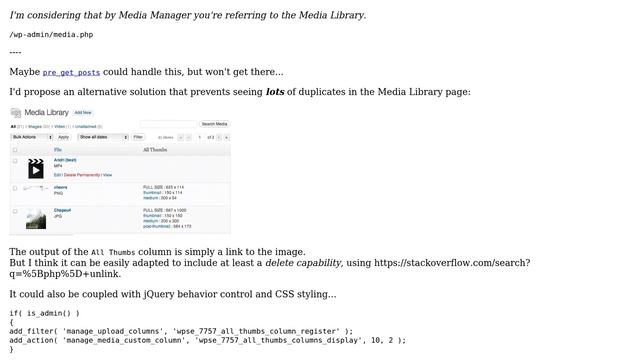Click the if( is_admin() ) code line
640x360 pixels.
(44, 313)
